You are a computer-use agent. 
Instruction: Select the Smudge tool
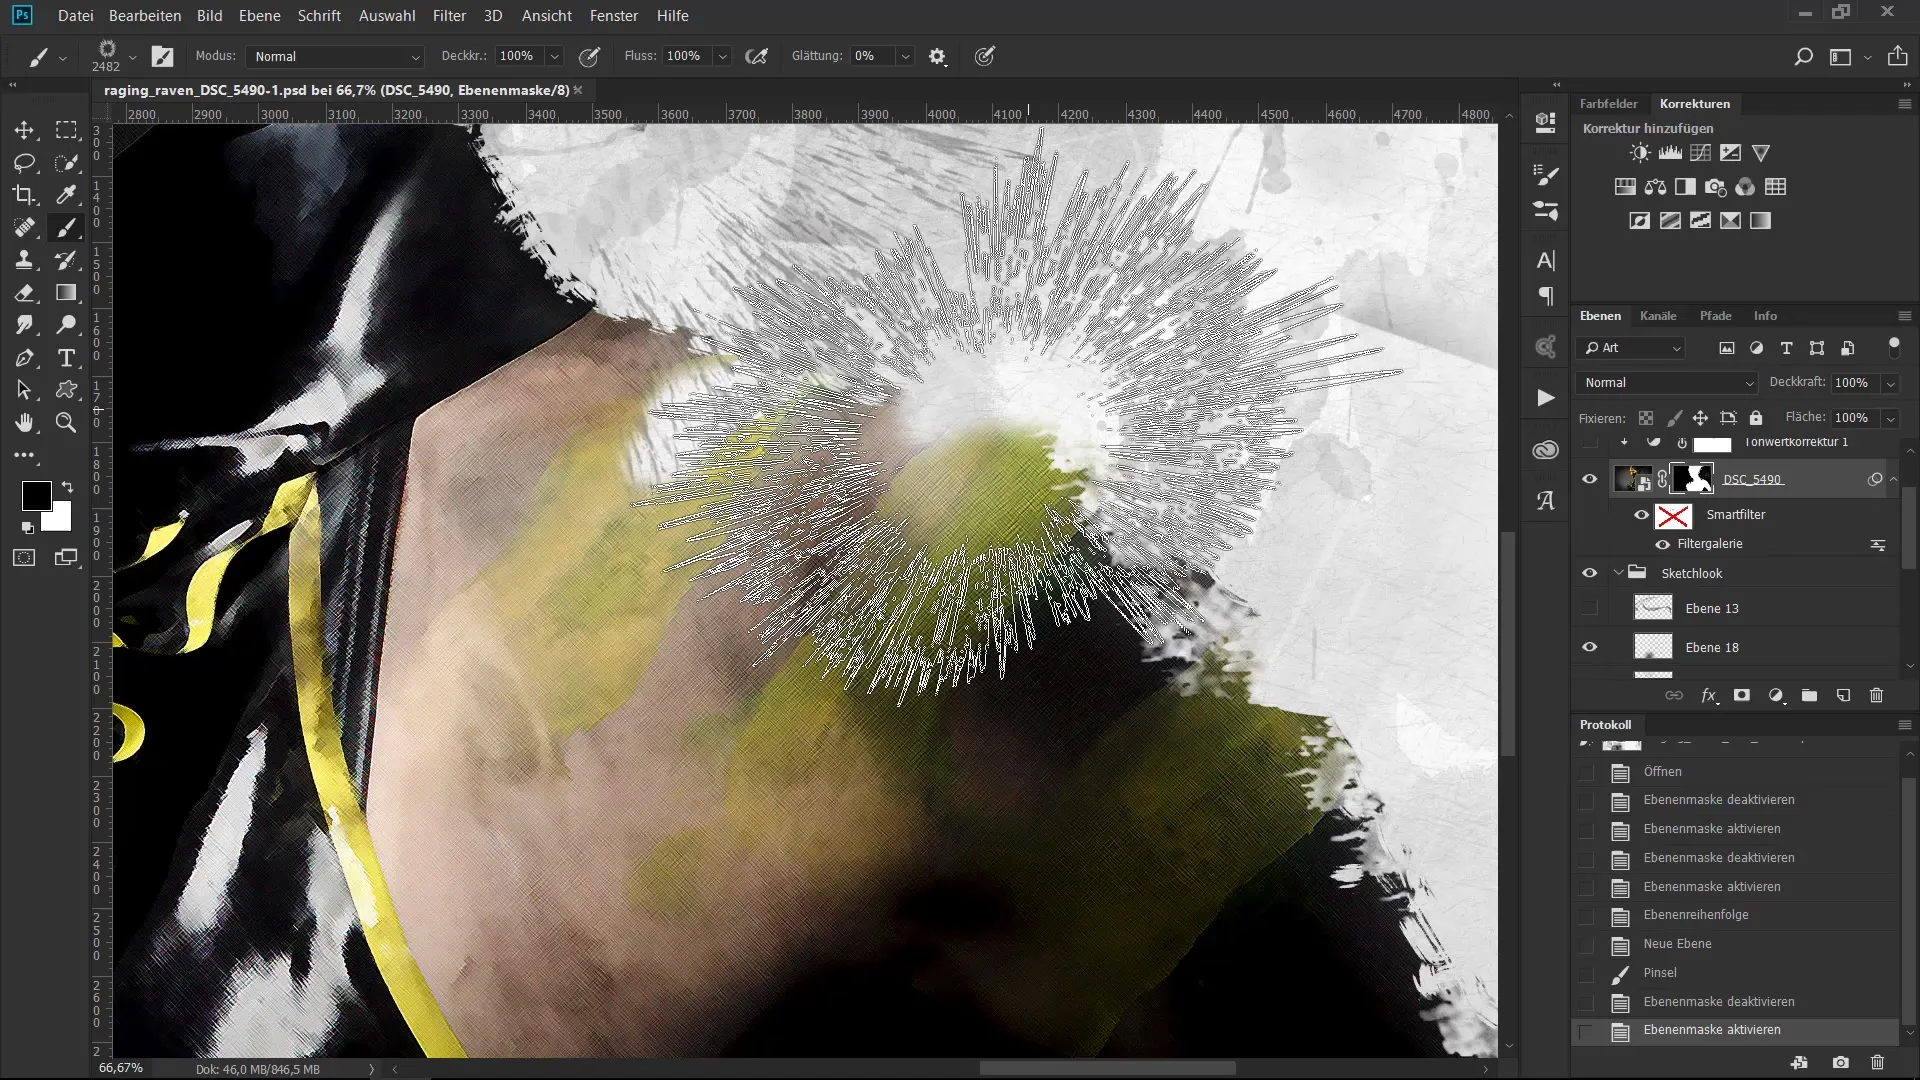click(24, 325)
